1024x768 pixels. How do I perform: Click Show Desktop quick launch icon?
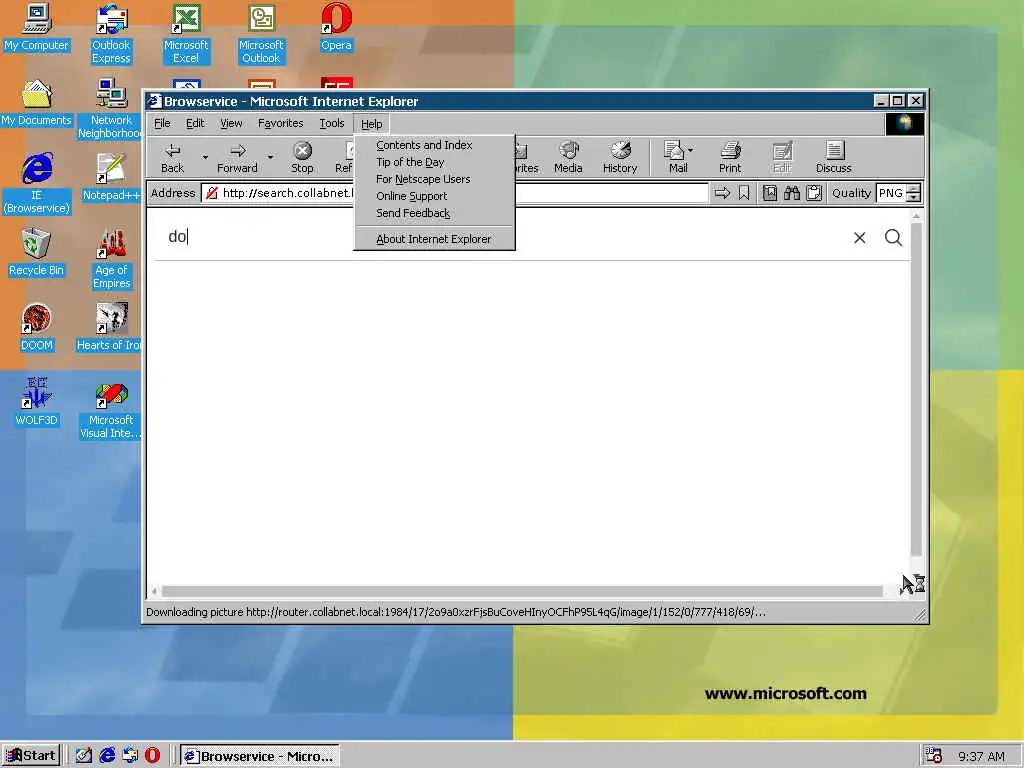[x=84, y=756]
